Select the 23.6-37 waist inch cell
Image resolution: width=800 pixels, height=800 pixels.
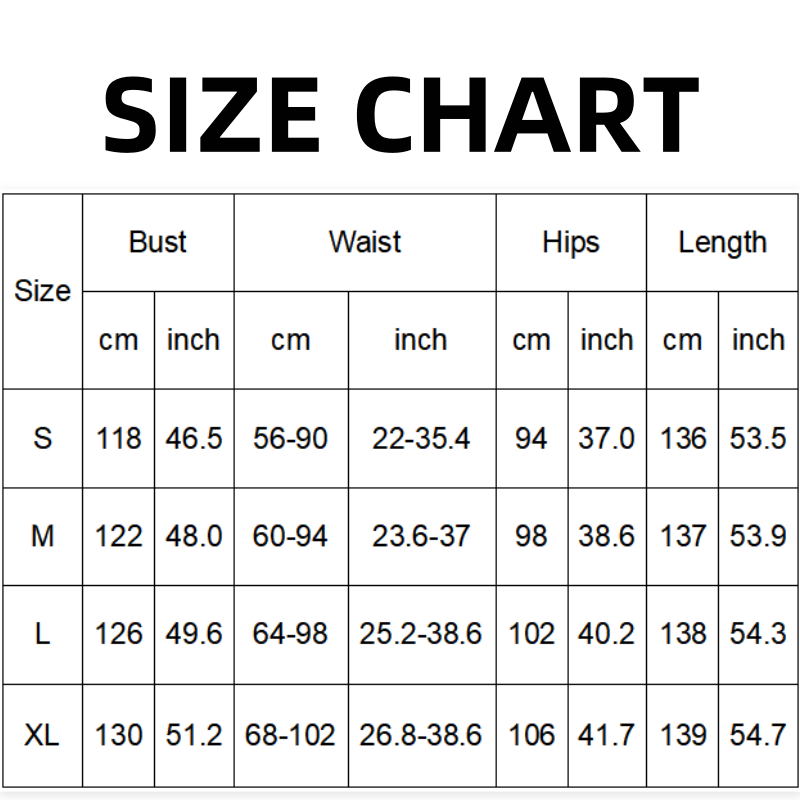[421, 536]
